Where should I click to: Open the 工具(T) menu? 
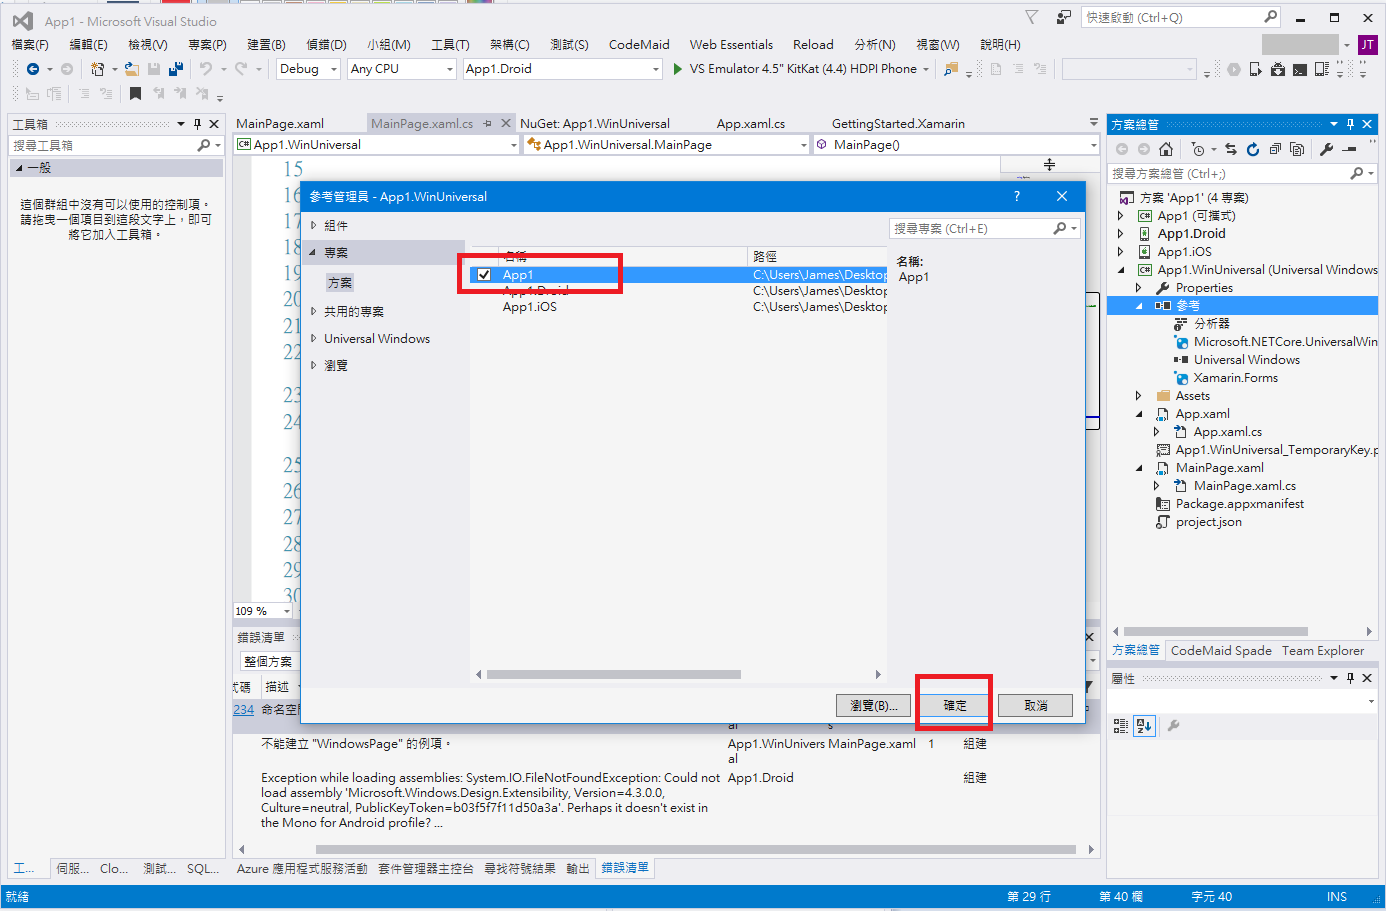click(450, 45)
